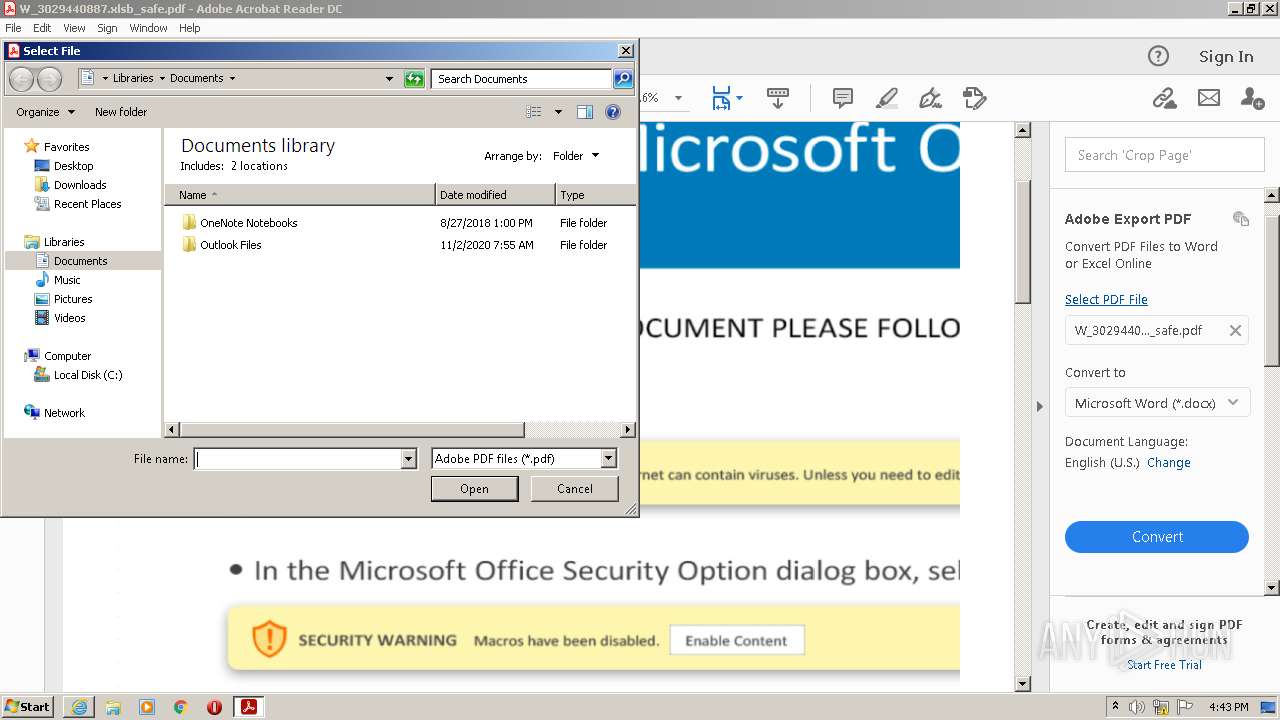Click the Open button in dialog
Screen dimensions: 1280x720
click(x=474, y=489)
